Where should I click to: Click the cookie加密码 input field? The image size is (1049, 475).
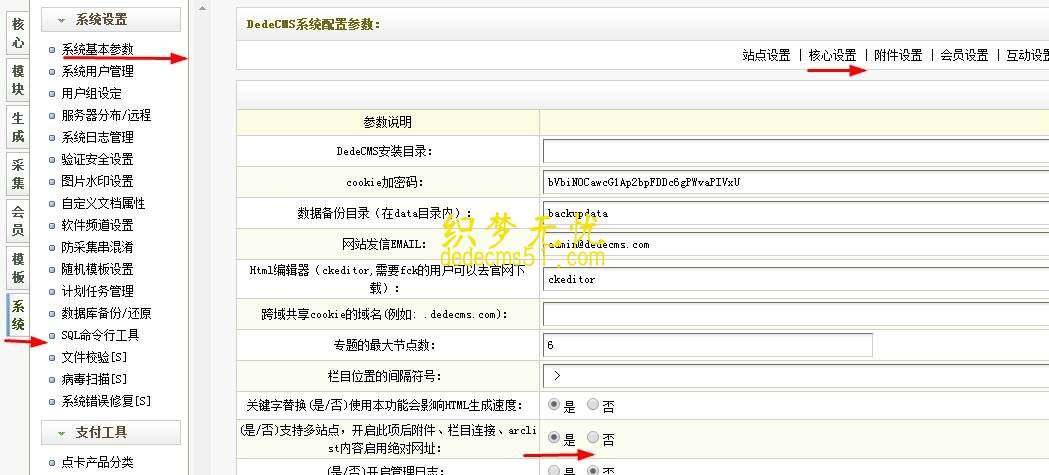(x=795, y=182)
